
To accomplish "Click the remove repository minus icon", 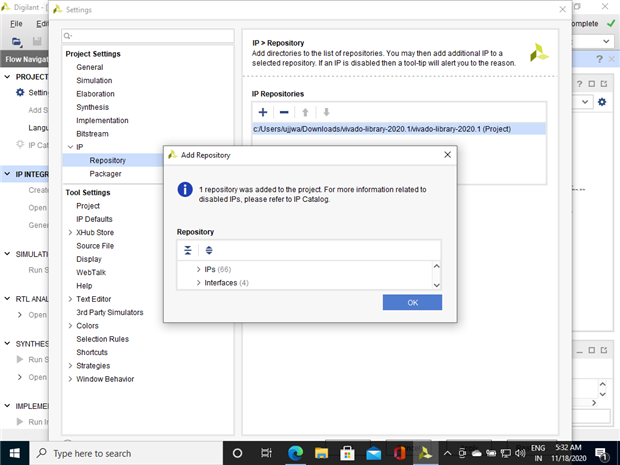I will click(284, 112).
